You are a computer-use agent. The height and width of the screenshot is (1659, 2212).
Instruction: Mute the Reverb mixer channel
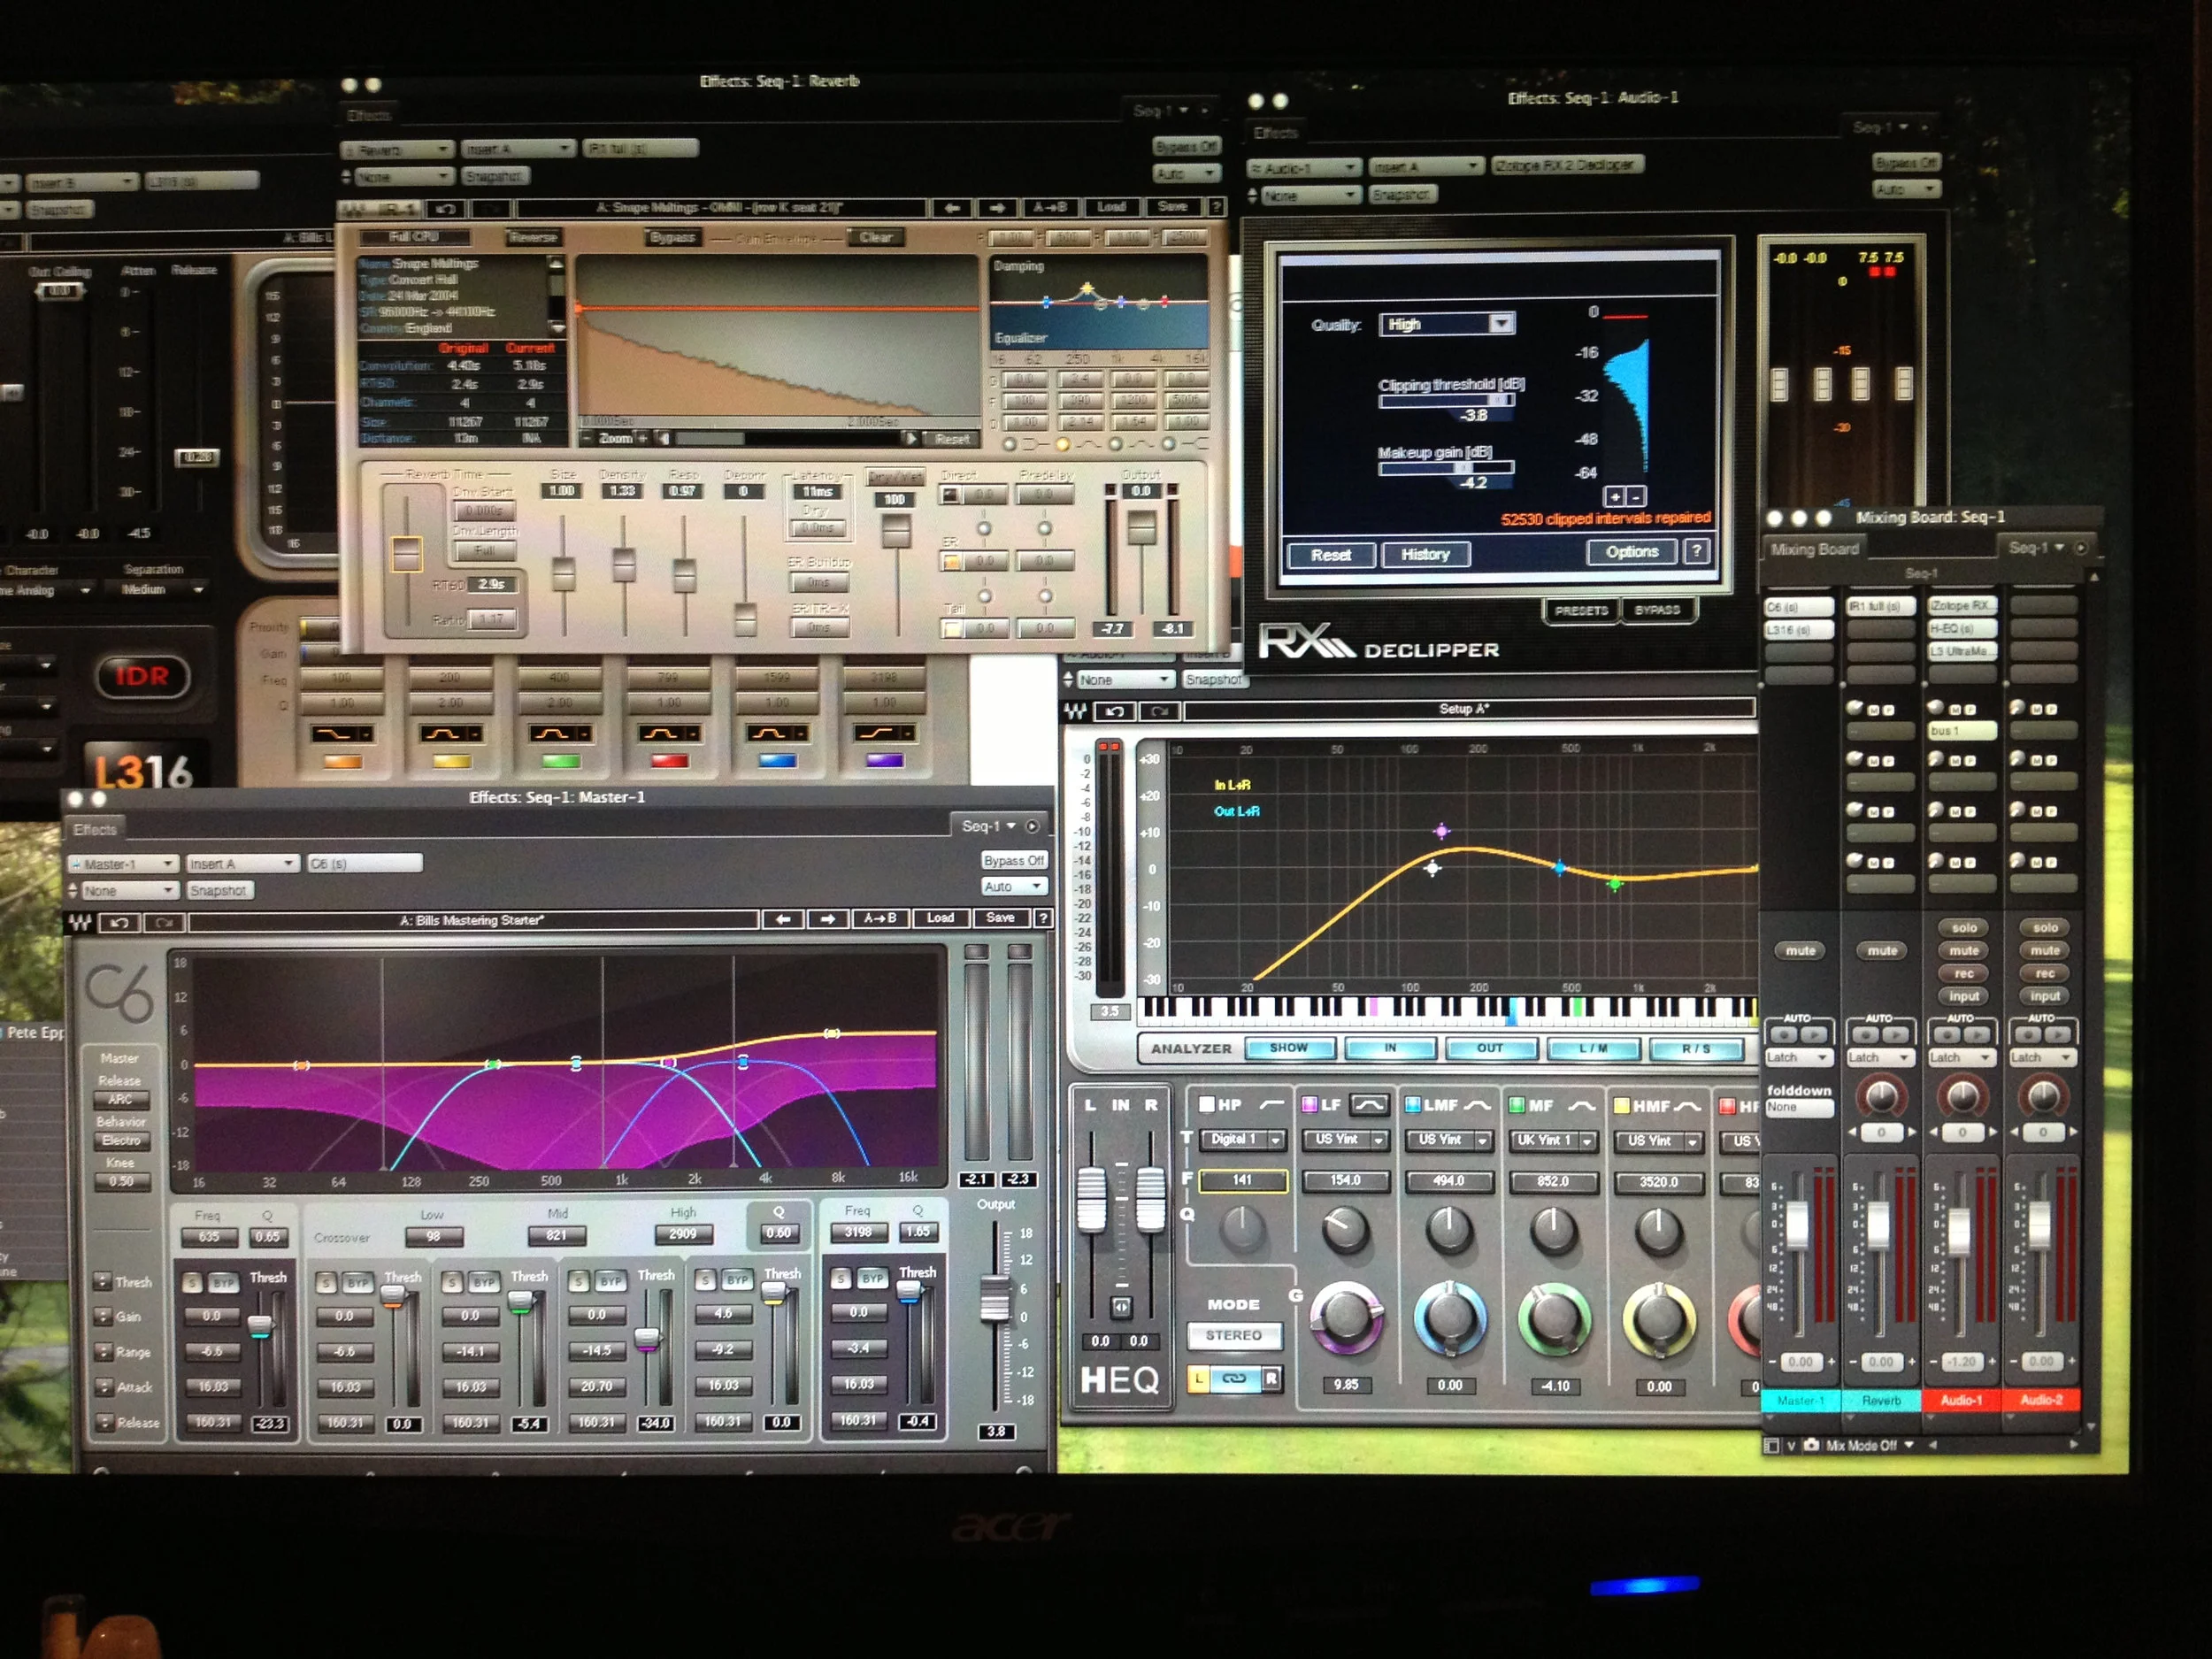pos(1881,951)
